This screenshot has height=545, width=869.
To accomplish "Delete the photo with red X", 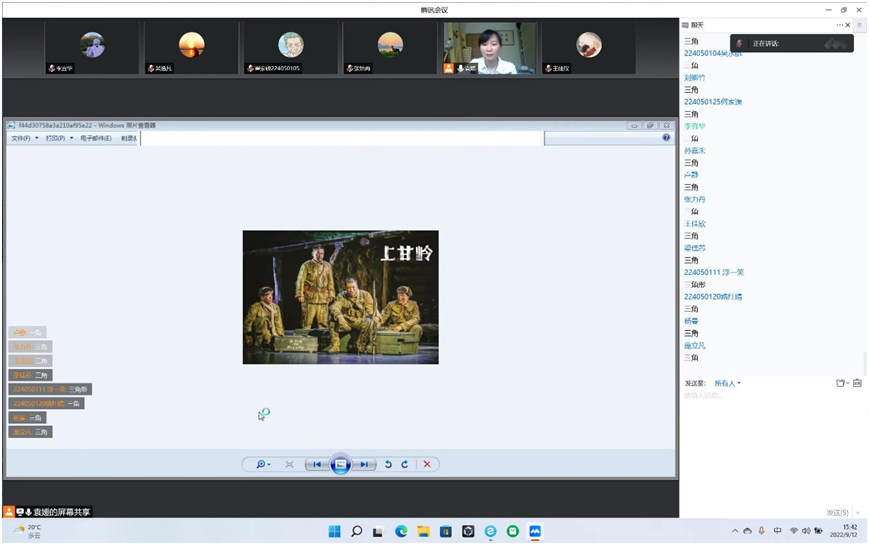I will point(427,465).
